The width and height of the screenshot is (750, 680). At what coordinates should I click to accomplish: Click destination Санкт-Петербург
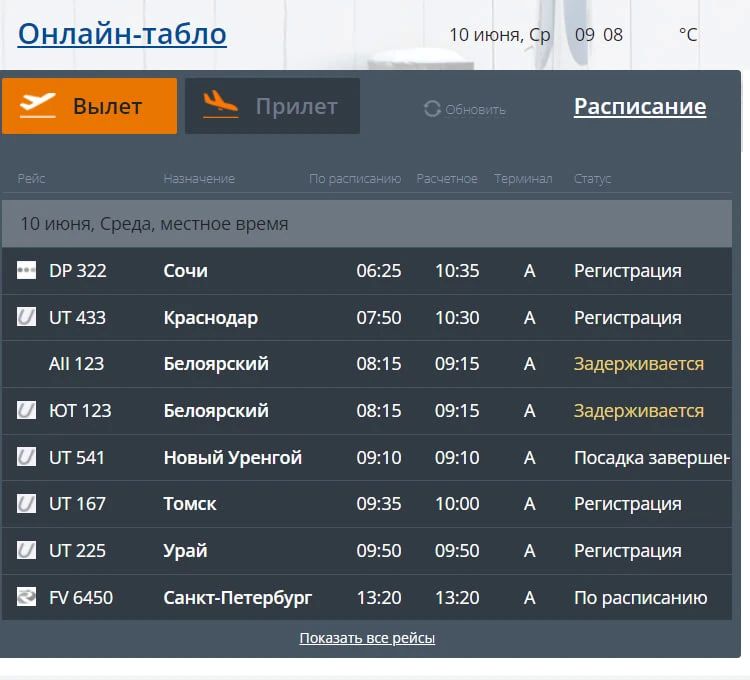237,598
